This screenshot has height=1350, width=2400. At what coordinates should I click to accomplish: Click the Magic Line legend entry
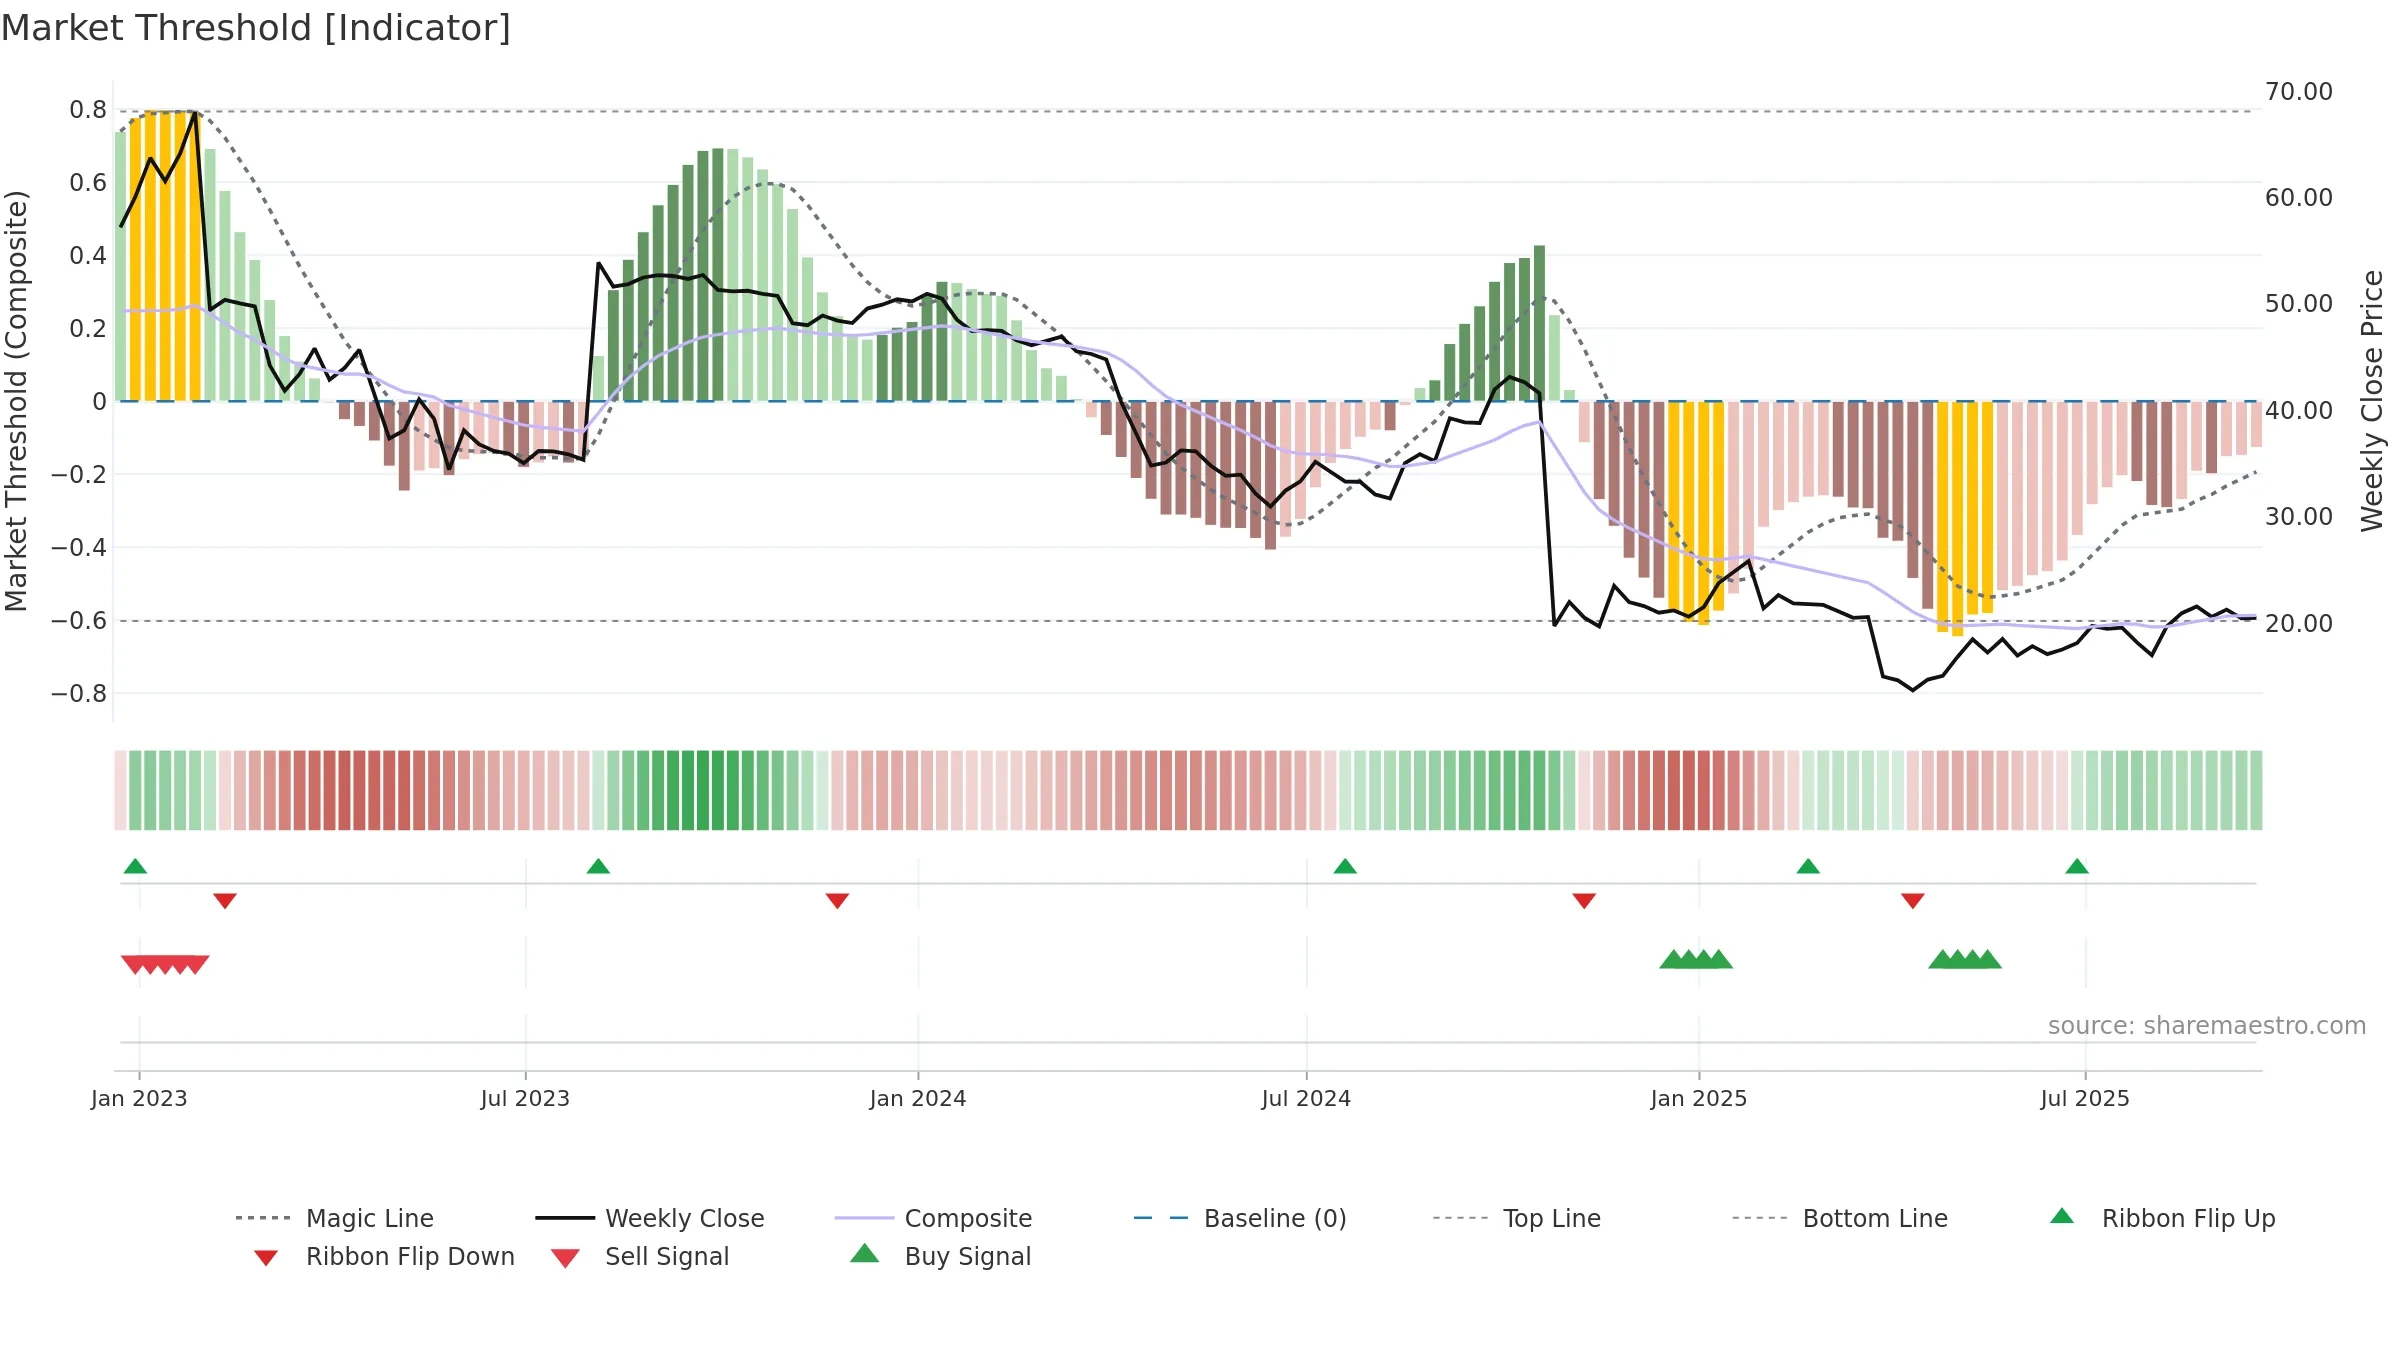tap(335, 1218)
